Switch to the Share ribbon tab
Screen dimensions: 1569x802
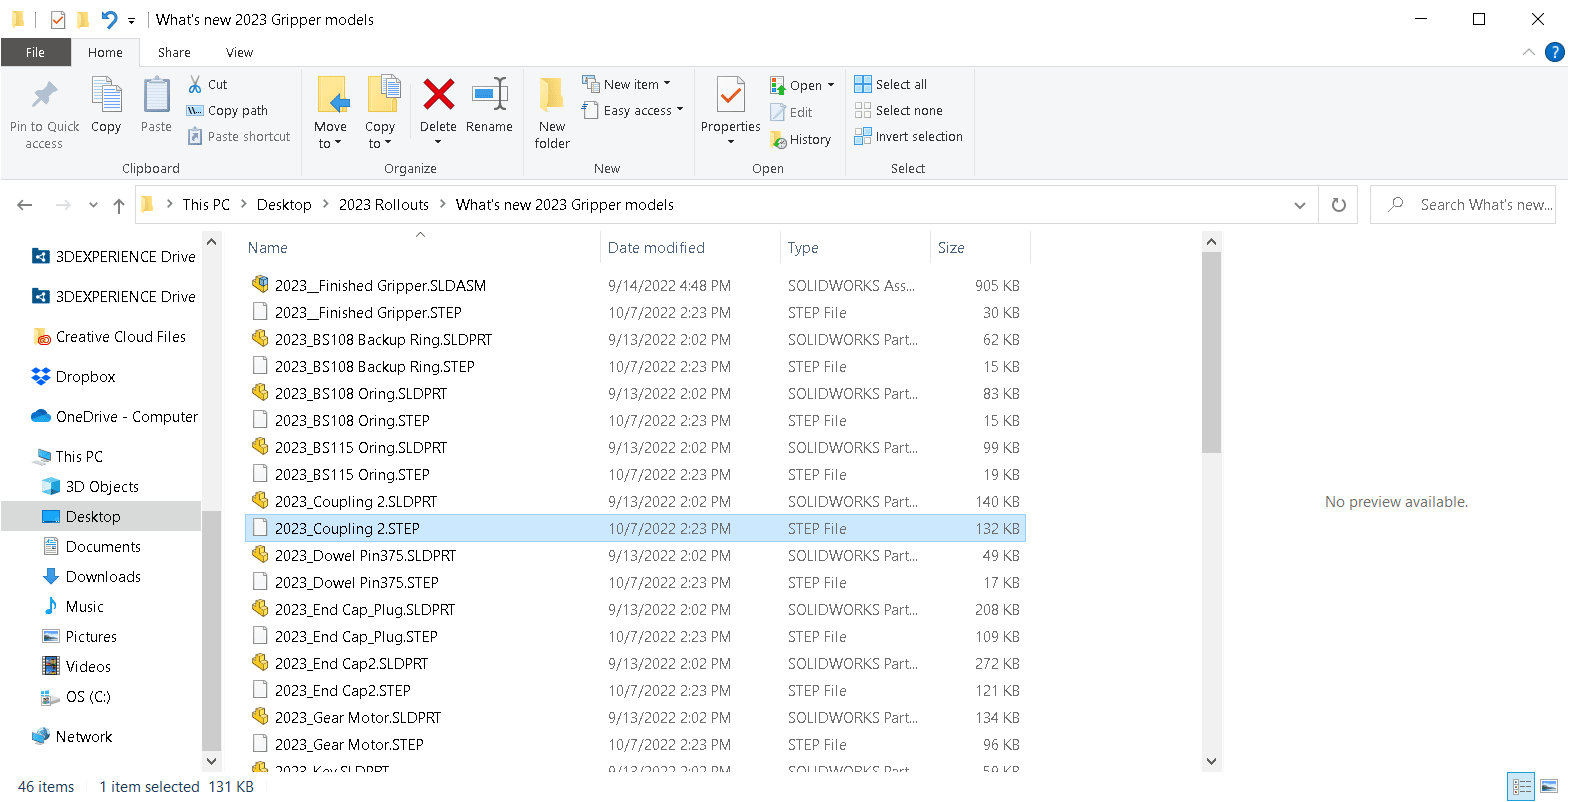174,52
